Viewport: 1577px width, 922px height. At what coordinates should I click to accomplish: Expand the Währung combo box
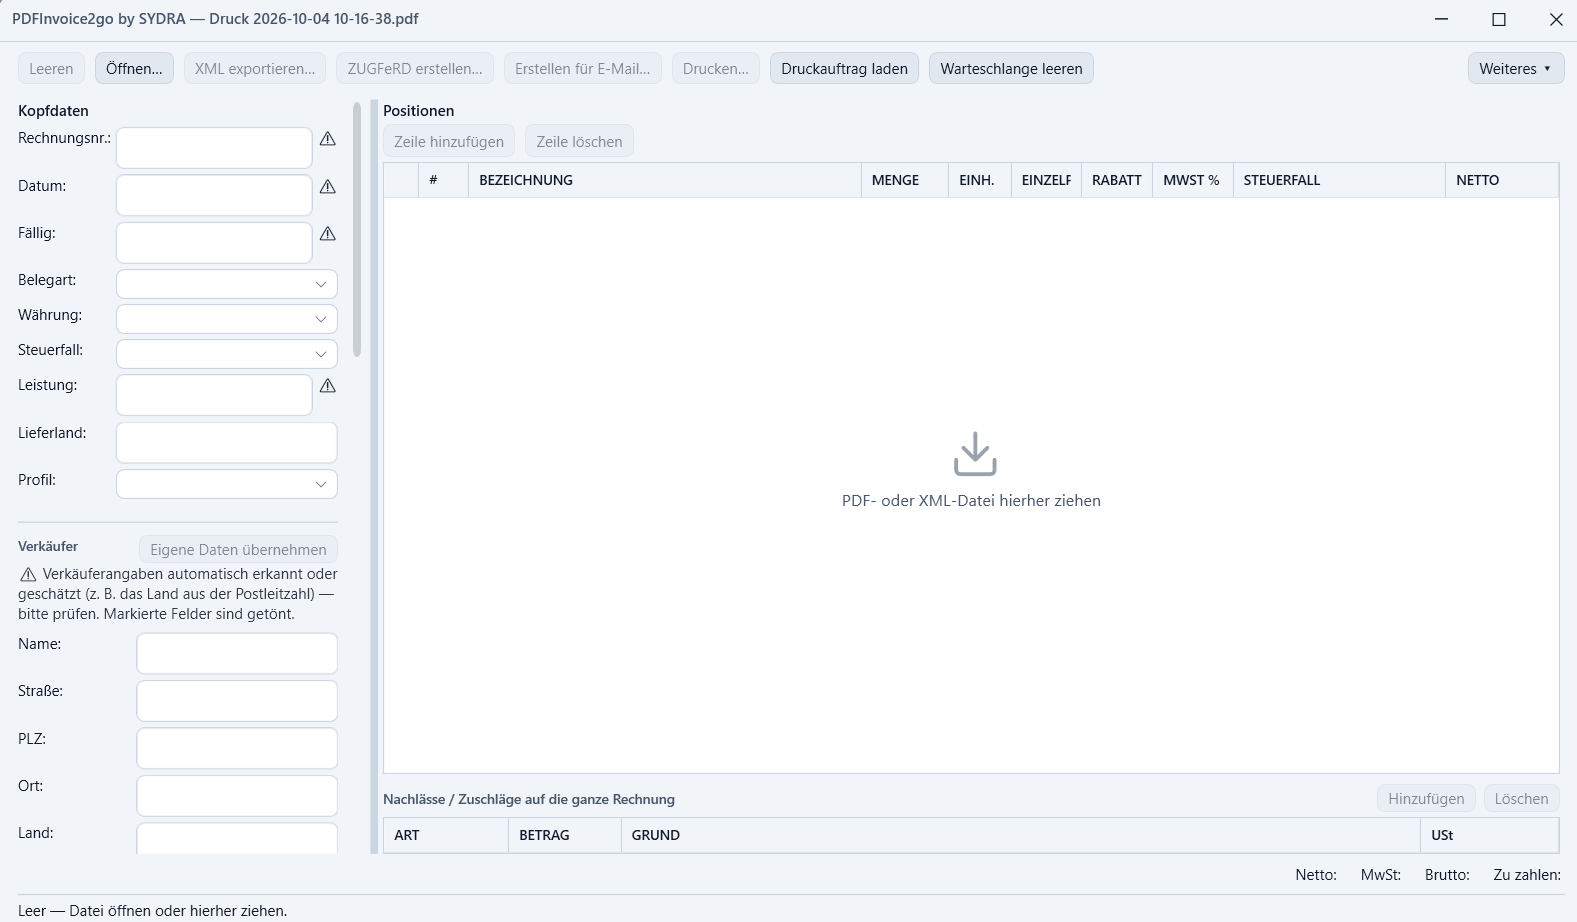(x=227, y=319)
